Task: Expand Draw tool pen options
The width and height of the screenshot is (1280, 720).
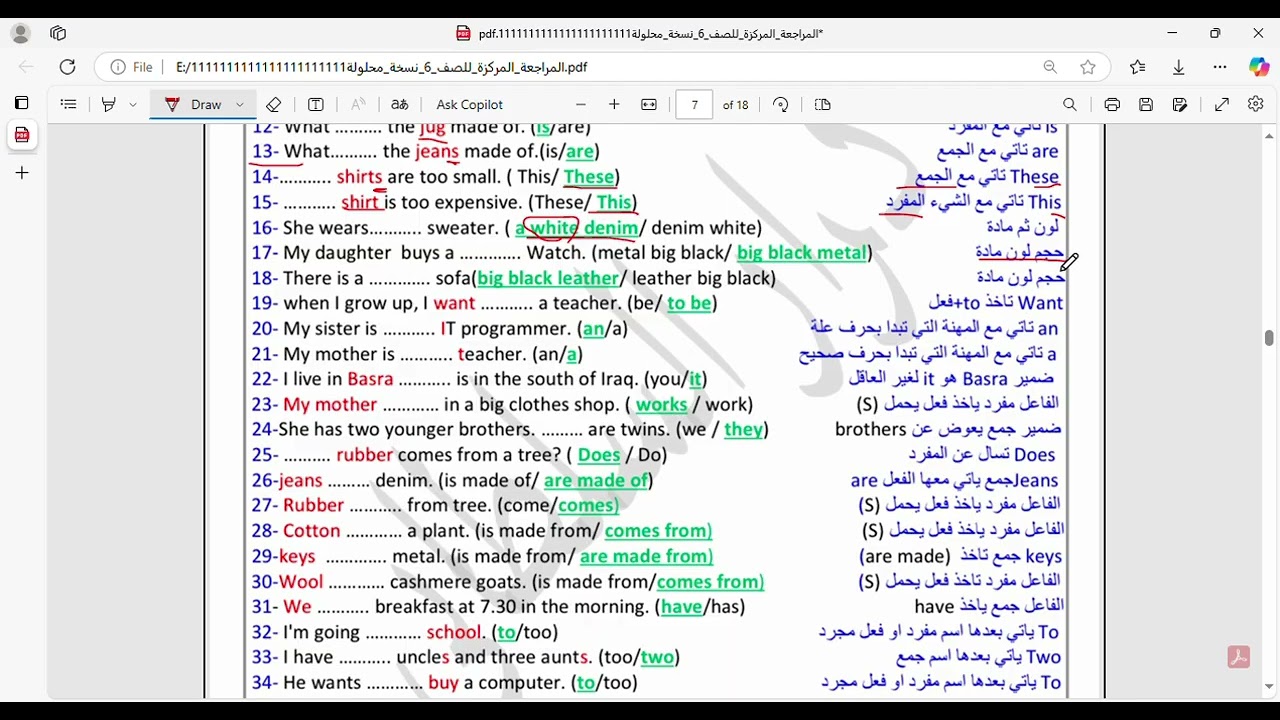Action: tap(240, 104)
